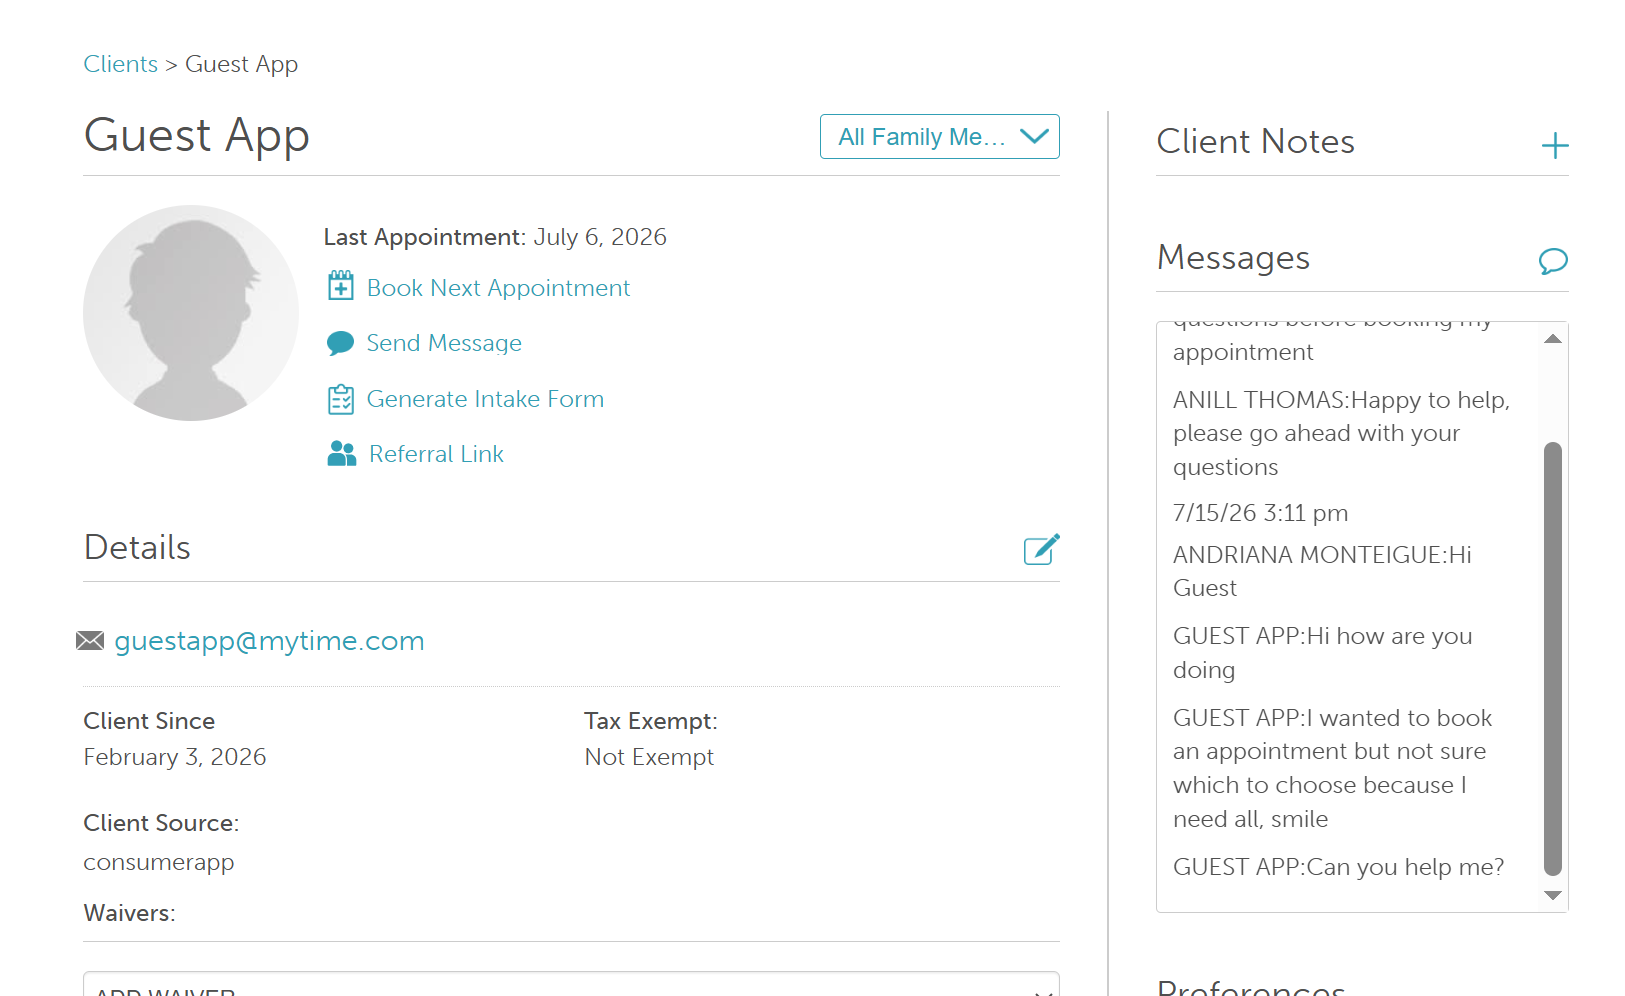Click the people Referral Link icon
Viewport: 1625px width, 996px height.
pyautogui.click(x=342, y=454)
